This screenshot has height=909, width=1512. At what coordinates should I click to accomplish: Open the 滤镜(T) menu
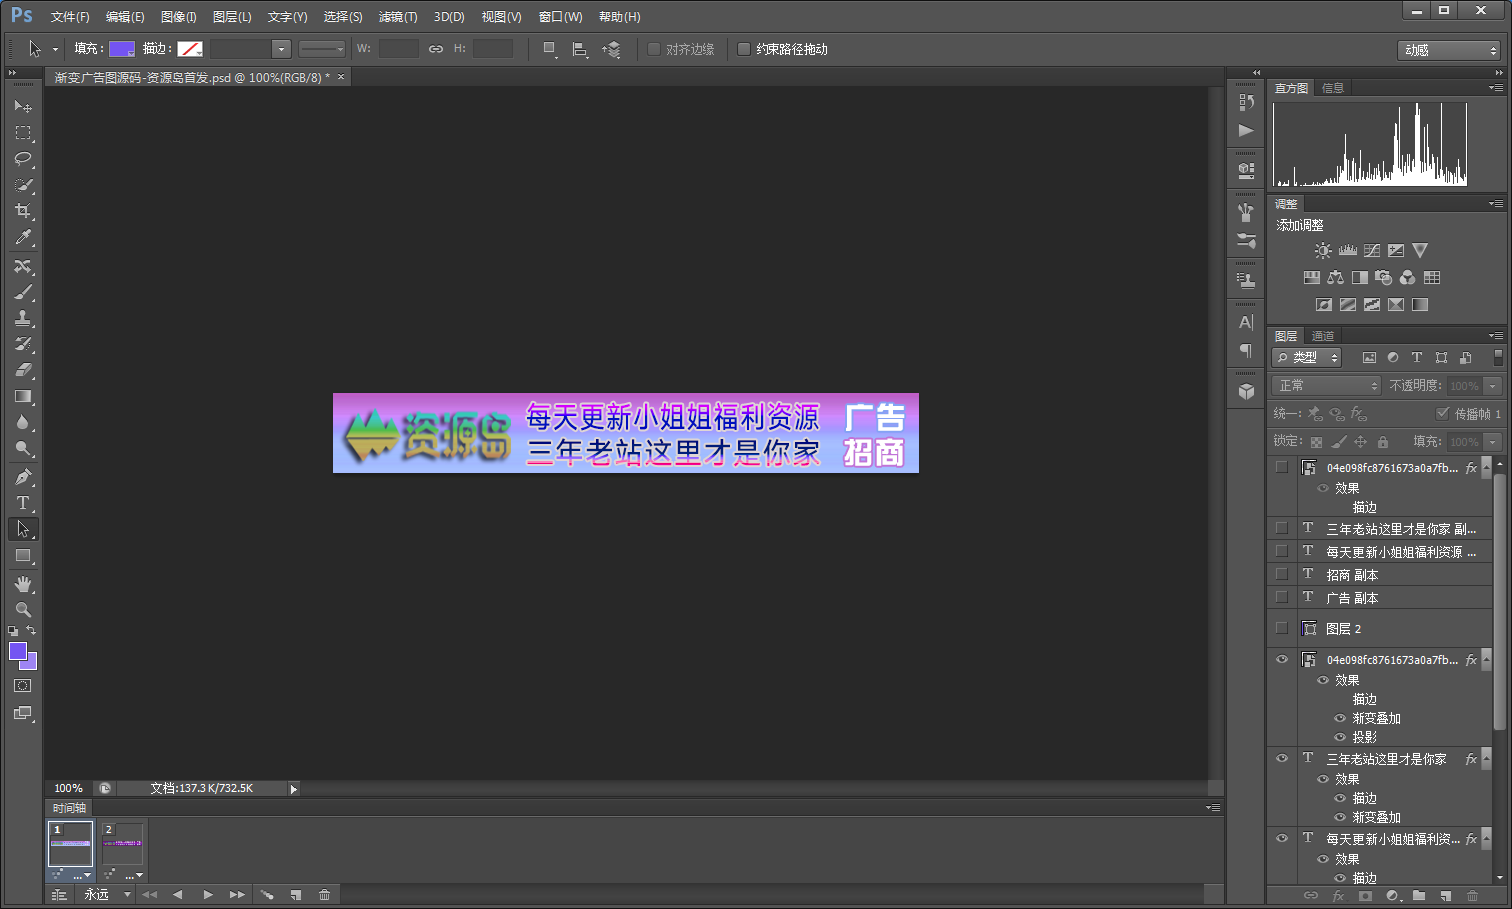click(x=398, y=17)
